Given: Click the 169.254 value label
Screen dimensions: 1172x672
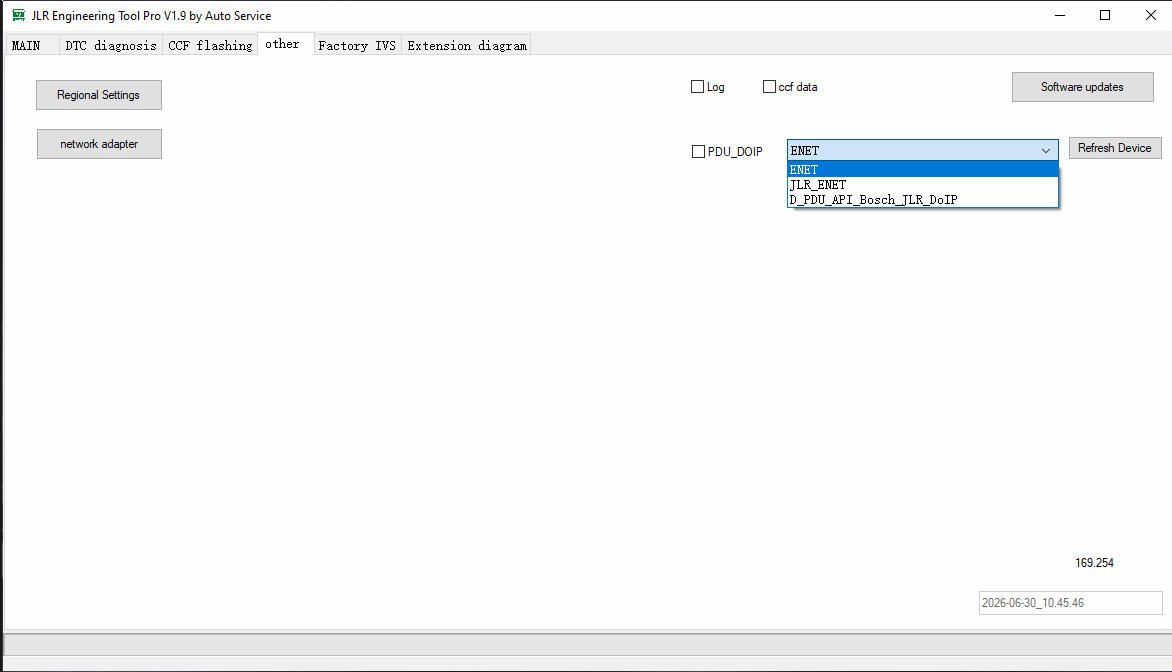Looking at the screenshot, I should point(1094,563).
